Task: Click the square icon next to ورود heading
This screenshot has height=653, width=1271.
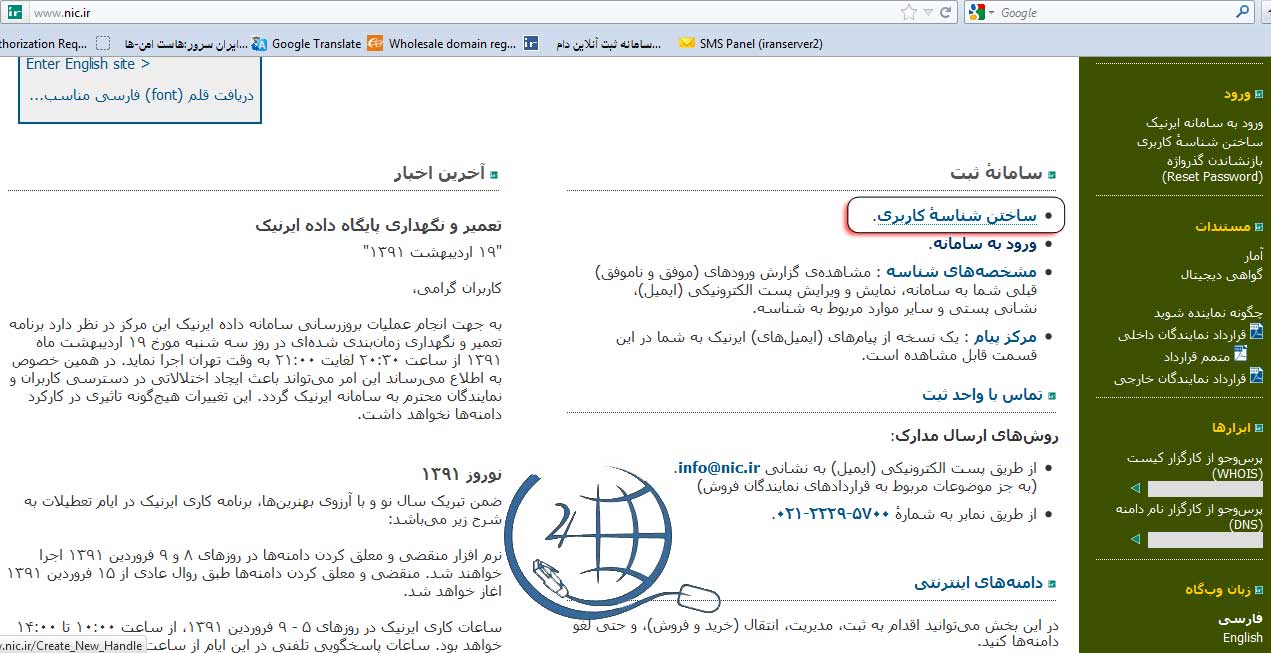Action: (x=1259, y=94)
